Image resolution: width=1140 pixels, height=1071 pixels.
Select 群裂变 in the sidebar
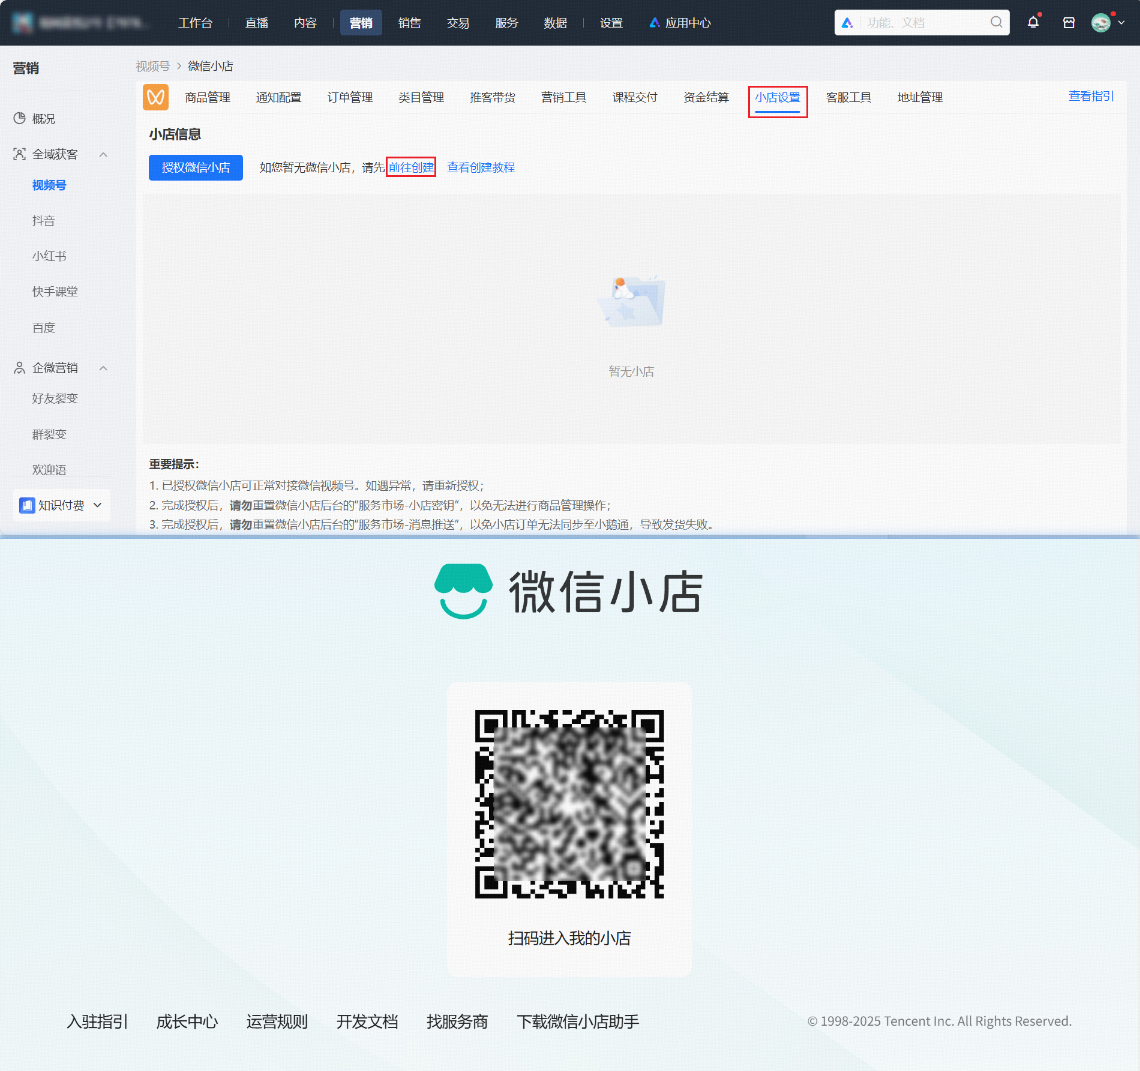coord(49,434)
